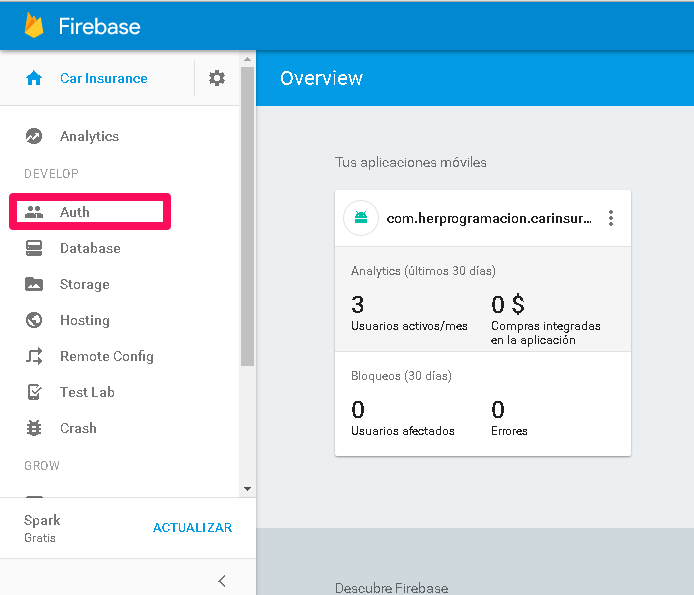Click the GROW section label

point(42,466)
